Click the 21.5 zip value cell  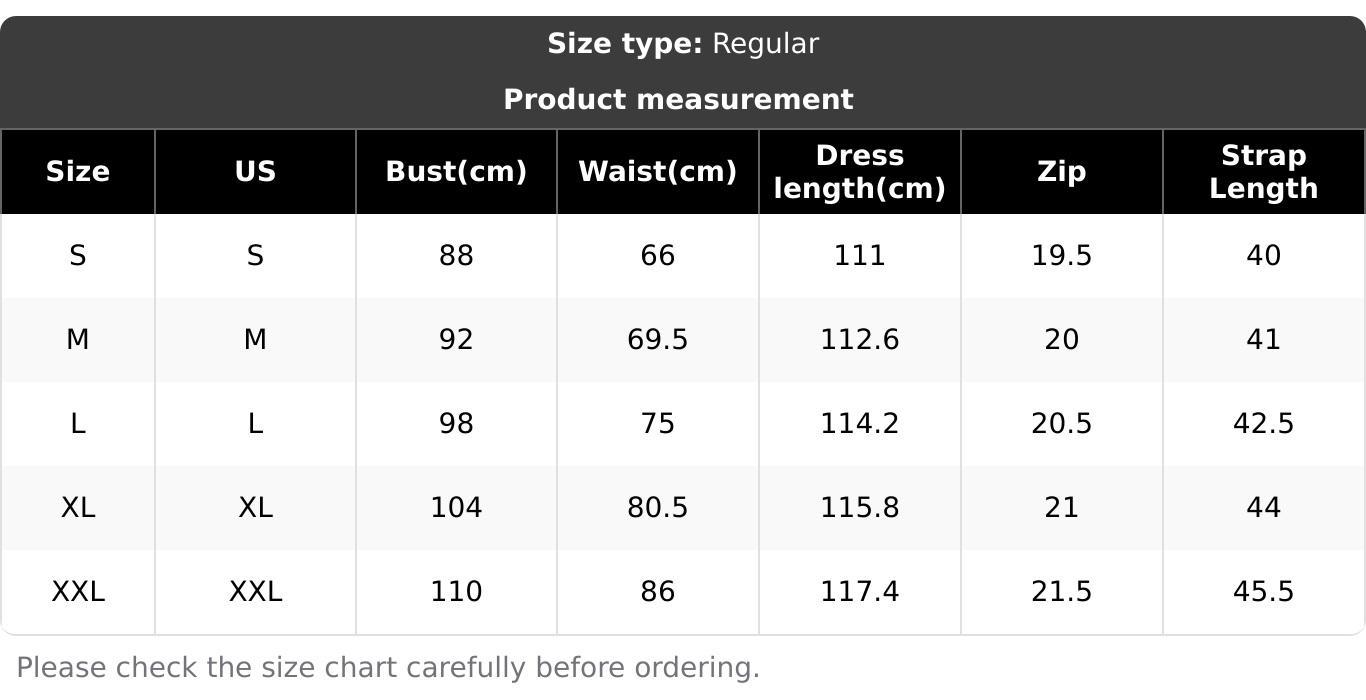(1061, 592)
